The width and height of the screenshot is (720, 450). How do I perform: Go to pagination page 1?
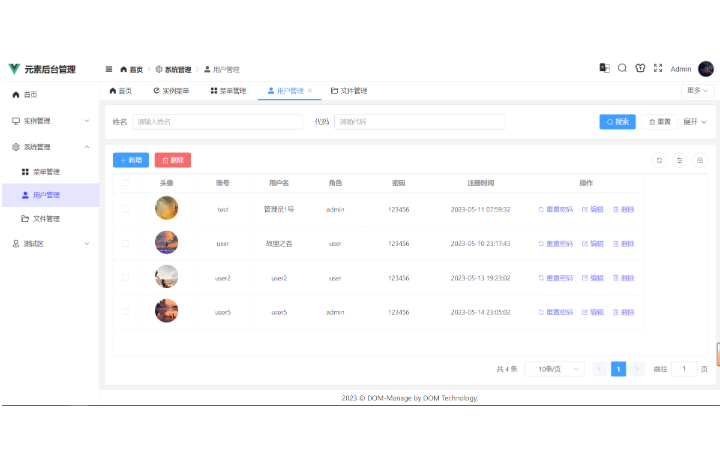point(619,369)
